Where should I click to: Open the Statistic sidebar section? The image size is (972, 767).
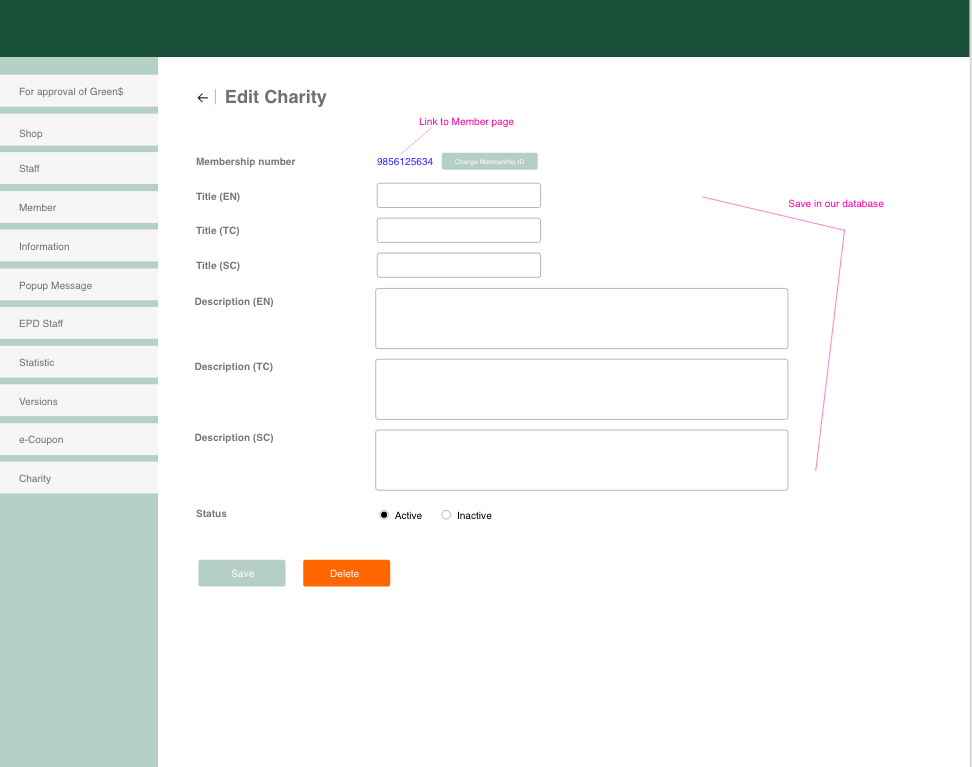(x=79, y=362)
